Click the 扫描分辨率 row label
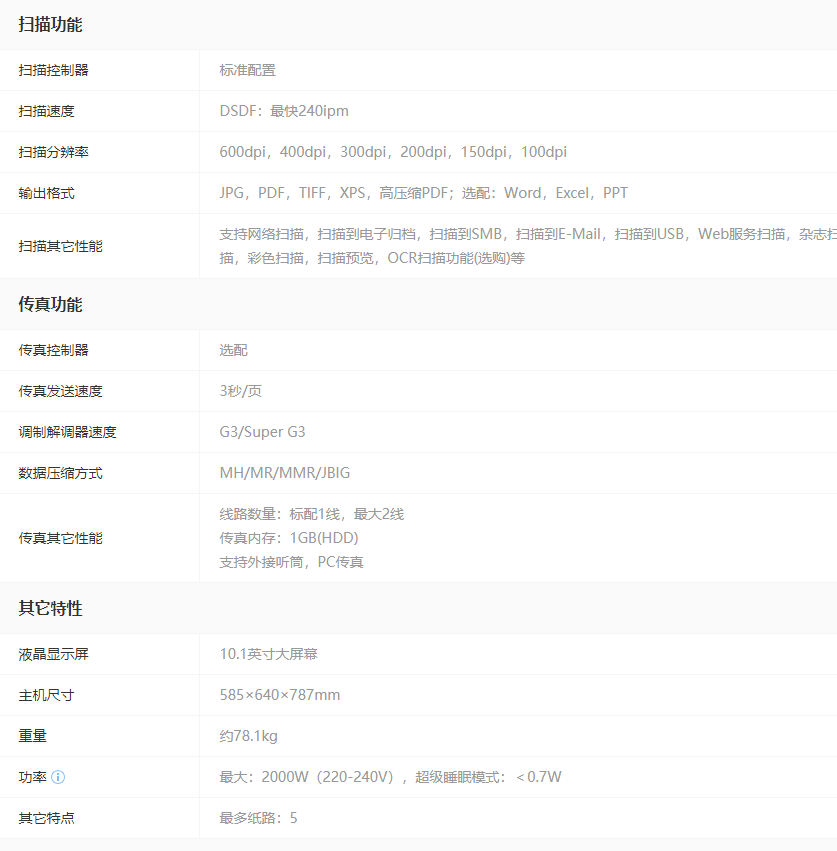The height and width of the screenshot is (851, 837). tap(54, 152)
